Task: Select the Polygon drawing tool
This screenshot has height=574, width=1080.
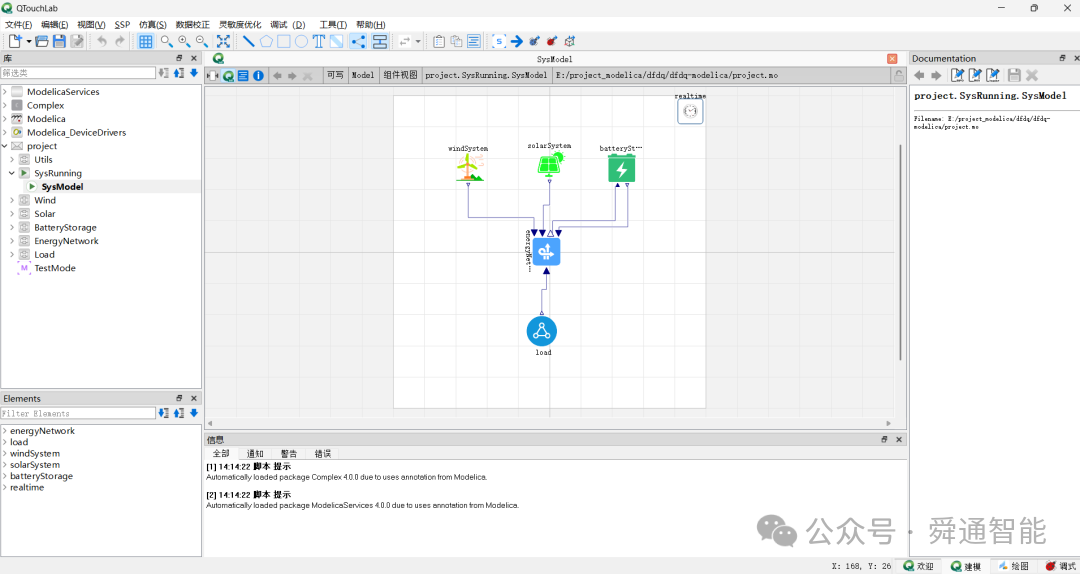Action: coord(266,41)
